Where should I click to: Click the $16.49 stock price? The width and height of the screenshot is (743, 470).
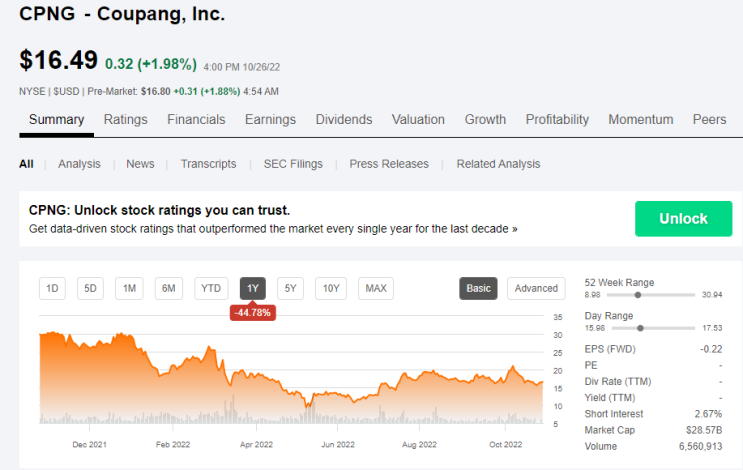point(58,60)
